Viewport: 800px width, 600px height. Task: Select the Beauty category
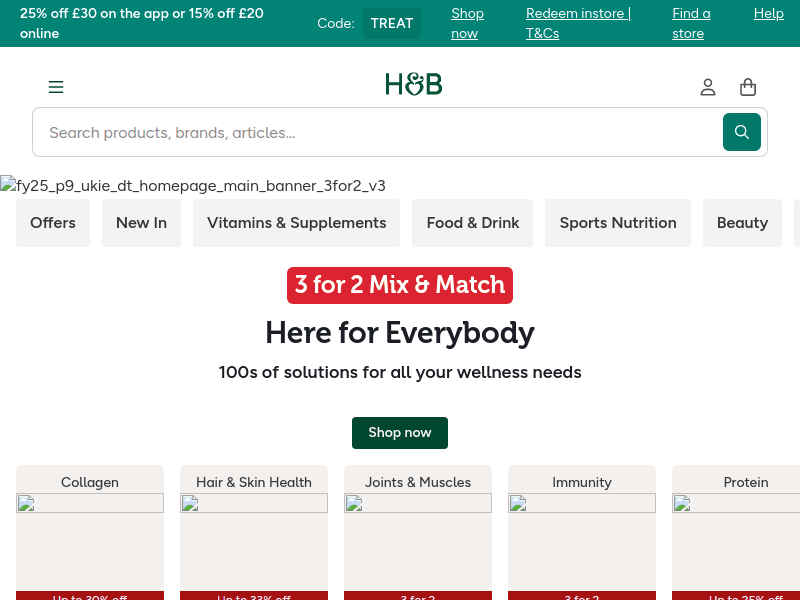click(742, 223)
